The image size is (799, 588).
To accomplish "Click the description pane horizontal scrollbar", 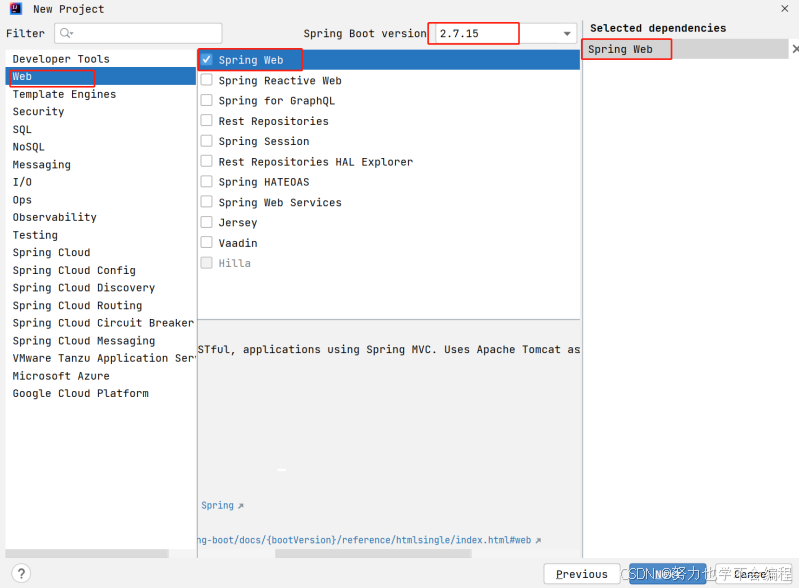I will click(x=373, y=553).
